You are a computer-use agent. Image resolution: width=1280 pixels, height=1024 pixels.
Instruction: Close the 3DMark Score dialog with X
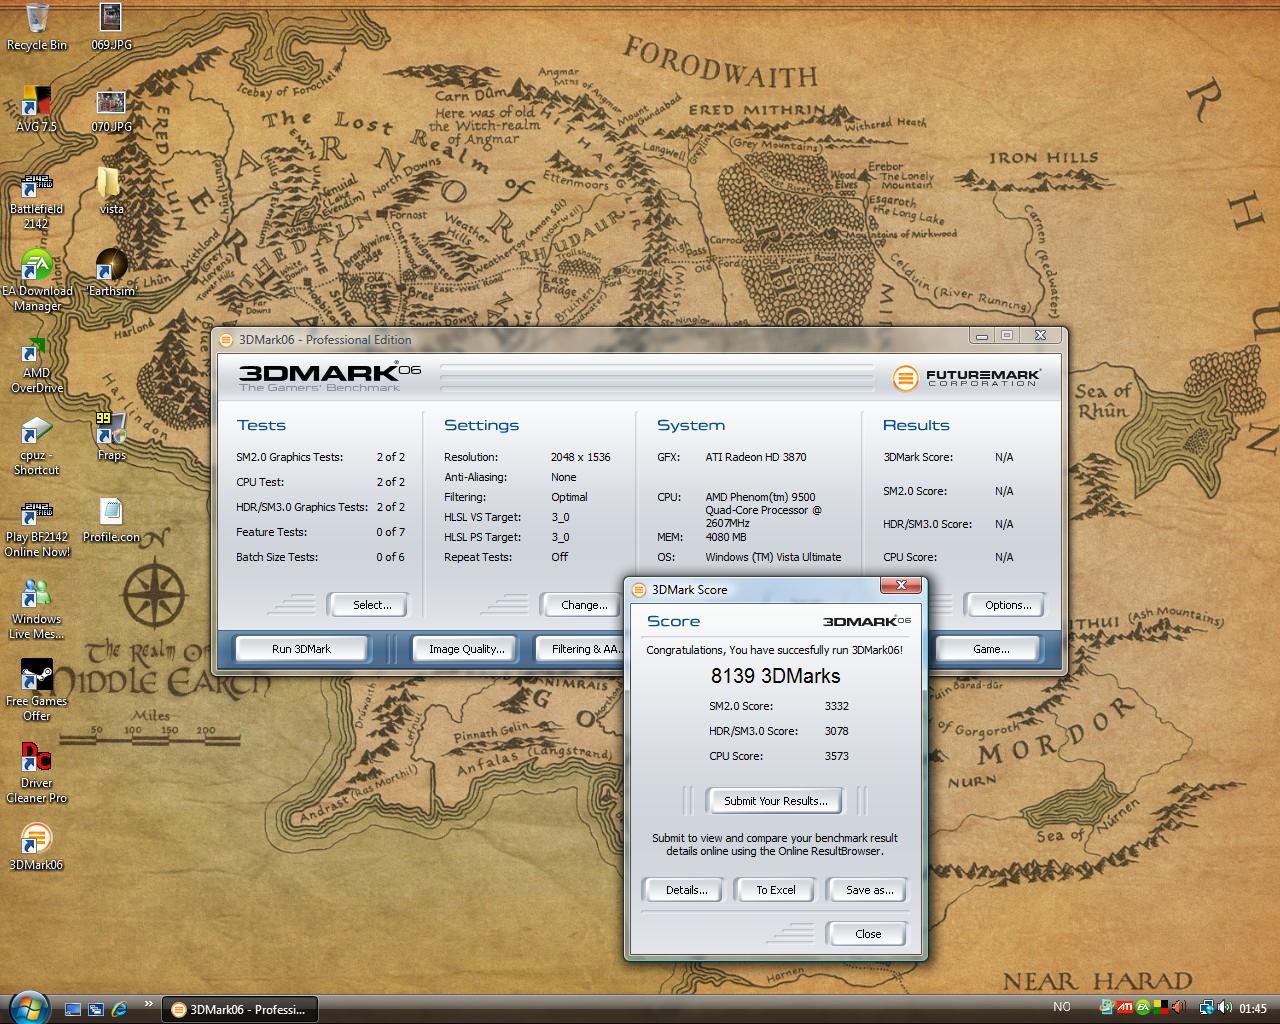coord(901,585)
